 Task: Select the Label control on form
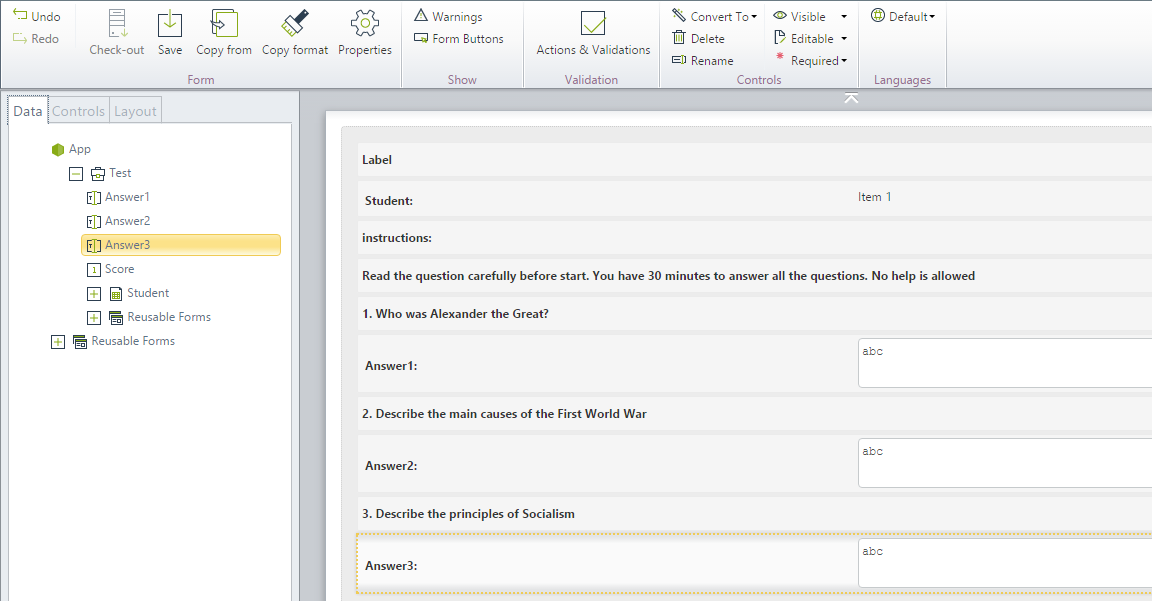click(377, 159)
